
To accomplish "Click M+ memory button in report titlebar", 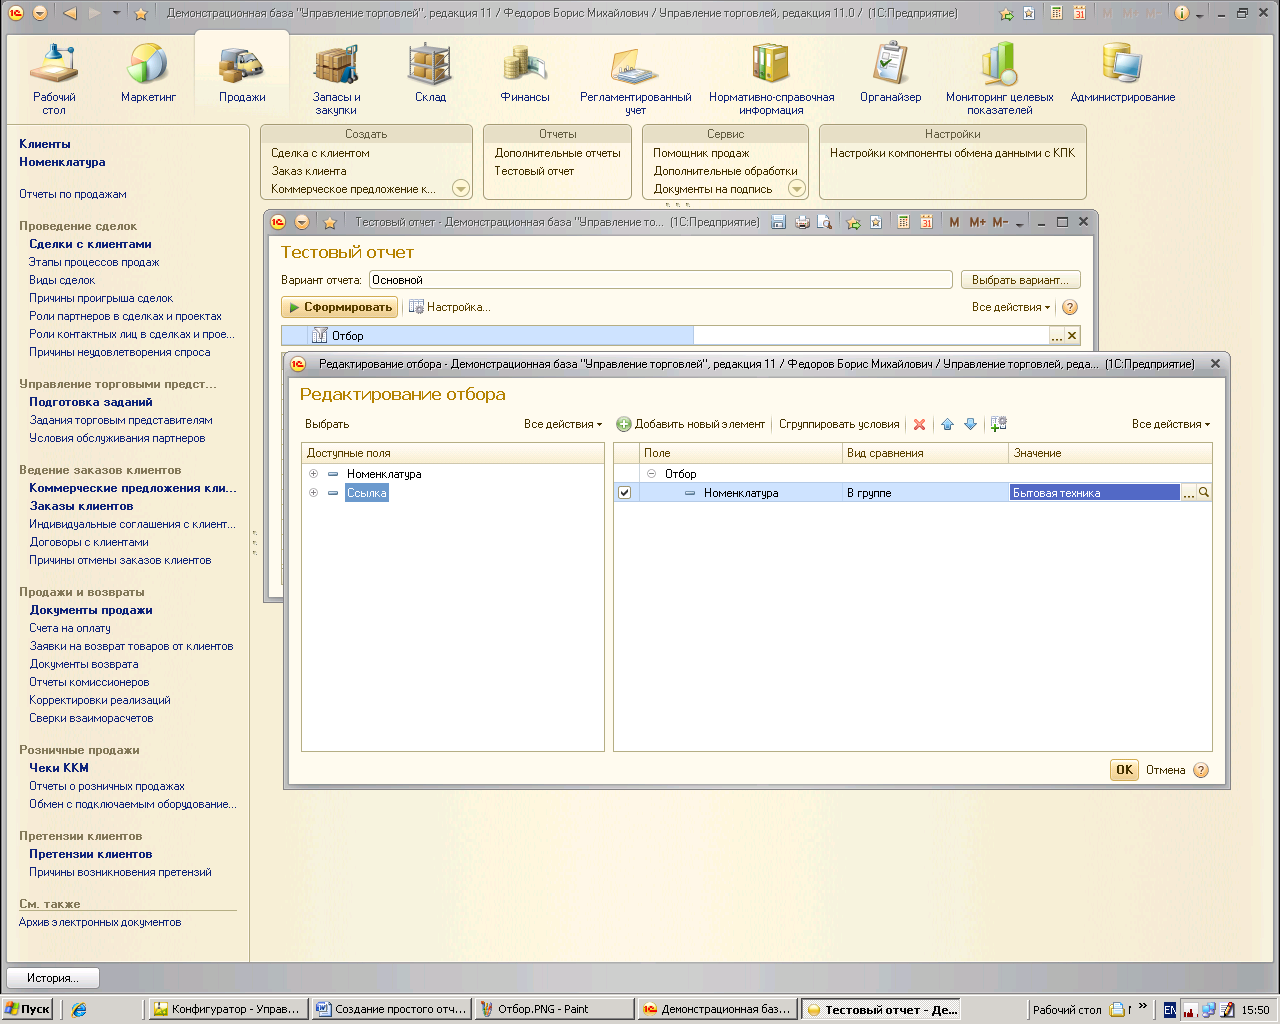I will [x=977, y=222].
